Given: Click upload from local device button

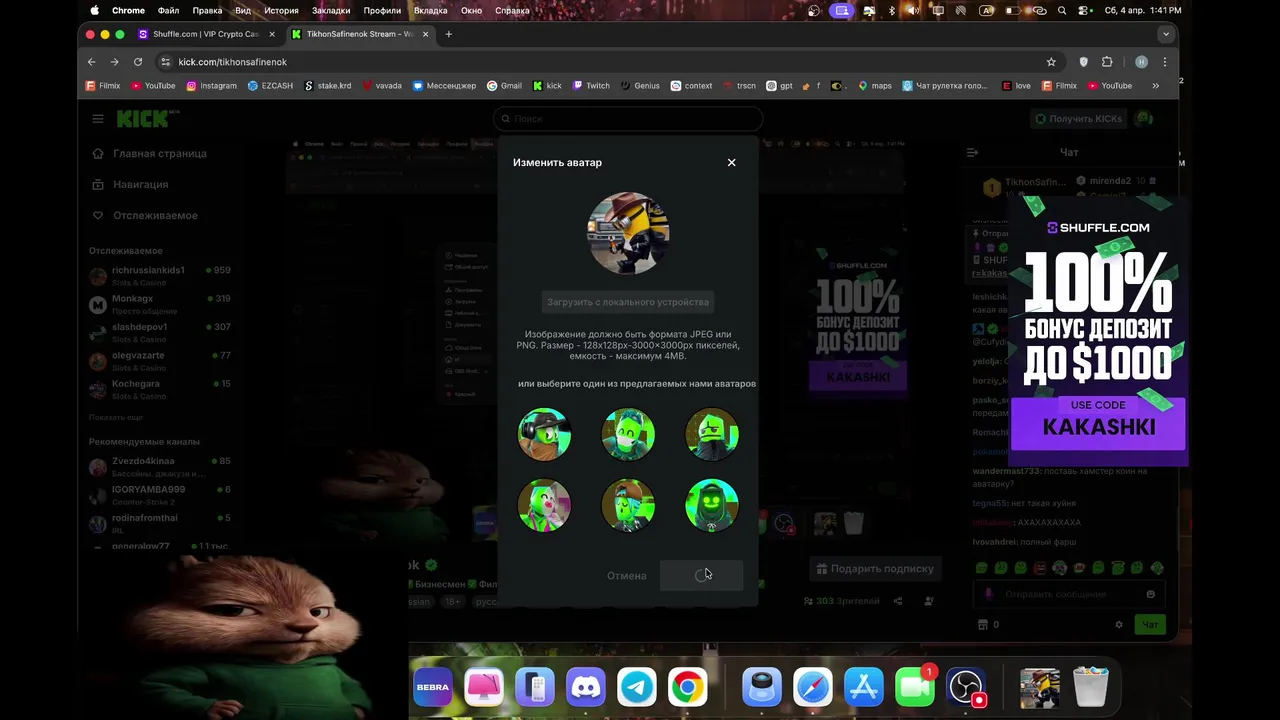Looking at the screenshot, I should 628,302.
